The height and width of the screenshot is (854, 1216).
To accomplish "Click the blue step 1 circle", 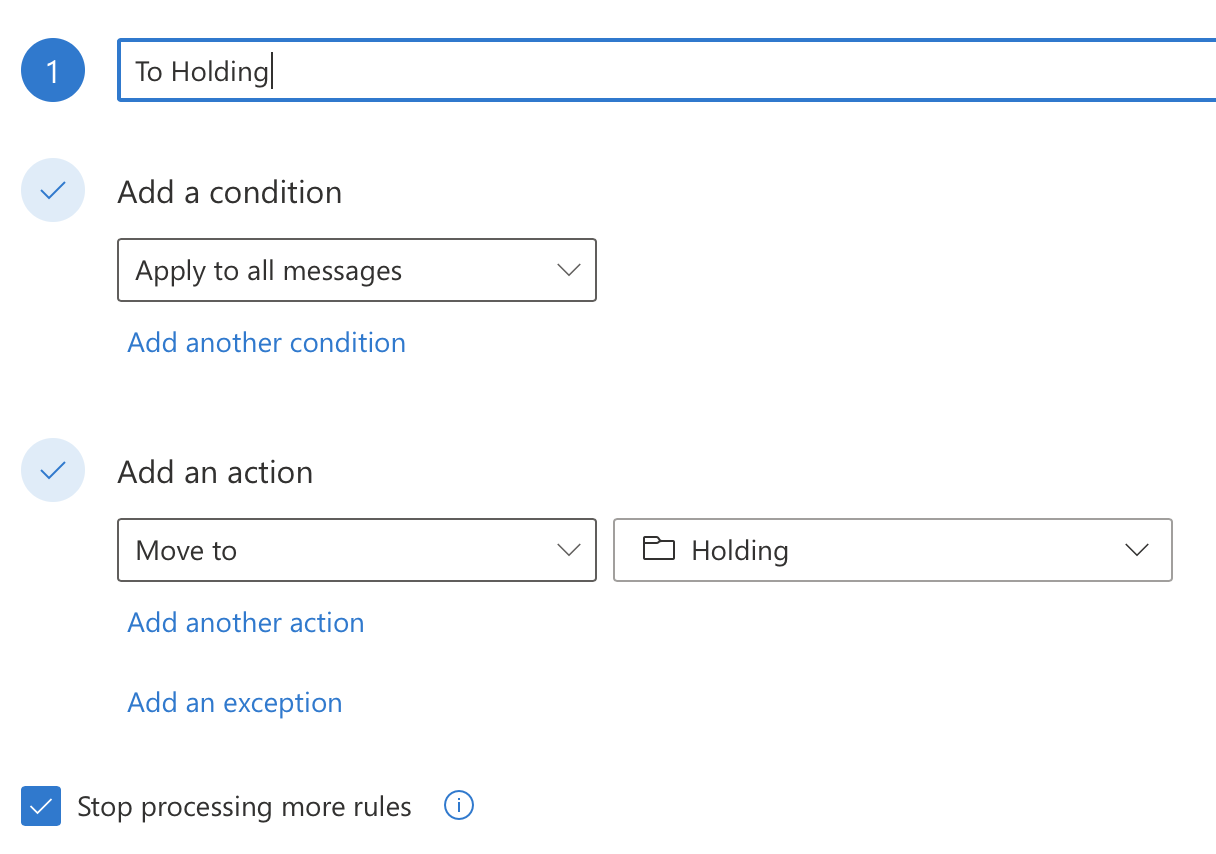I will 52,70.
